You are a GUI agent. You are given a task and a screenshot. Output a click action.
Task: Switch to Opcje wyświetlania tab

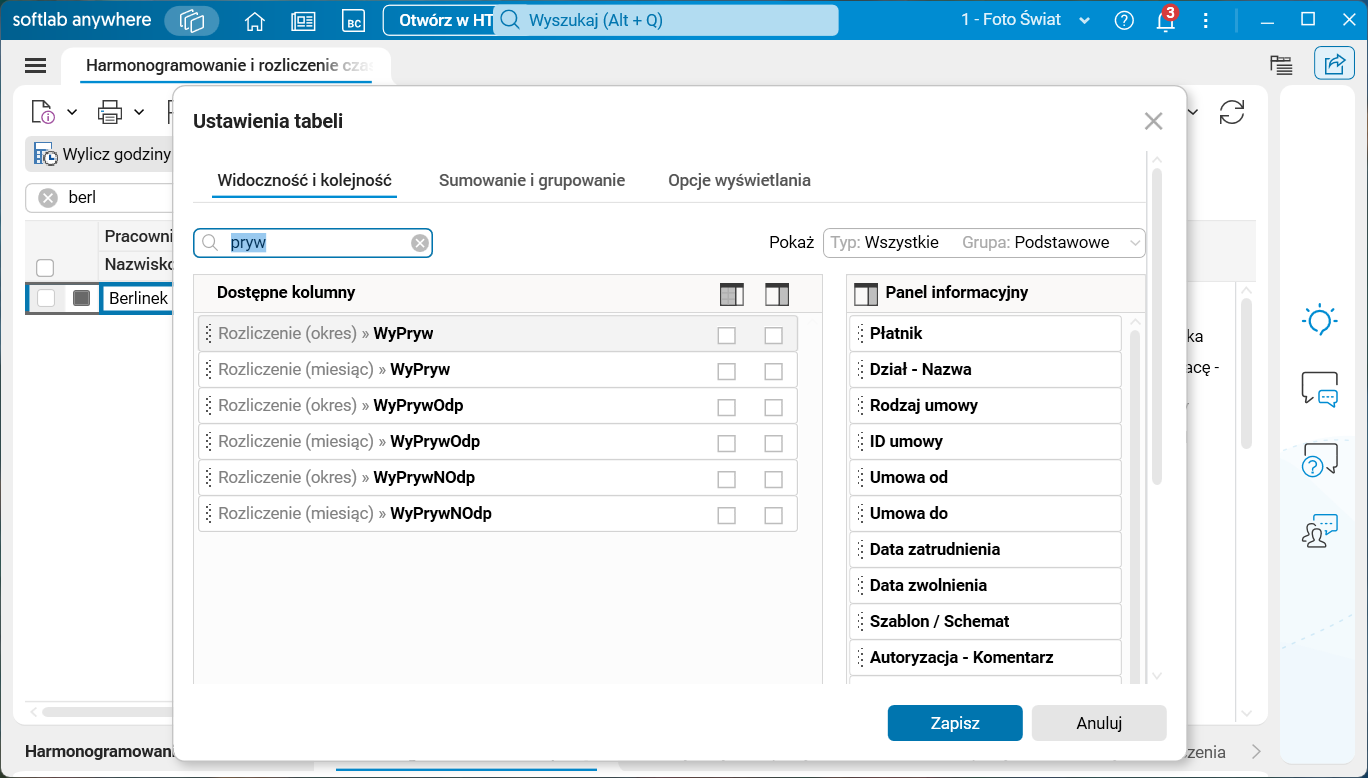tap(739, 181)
